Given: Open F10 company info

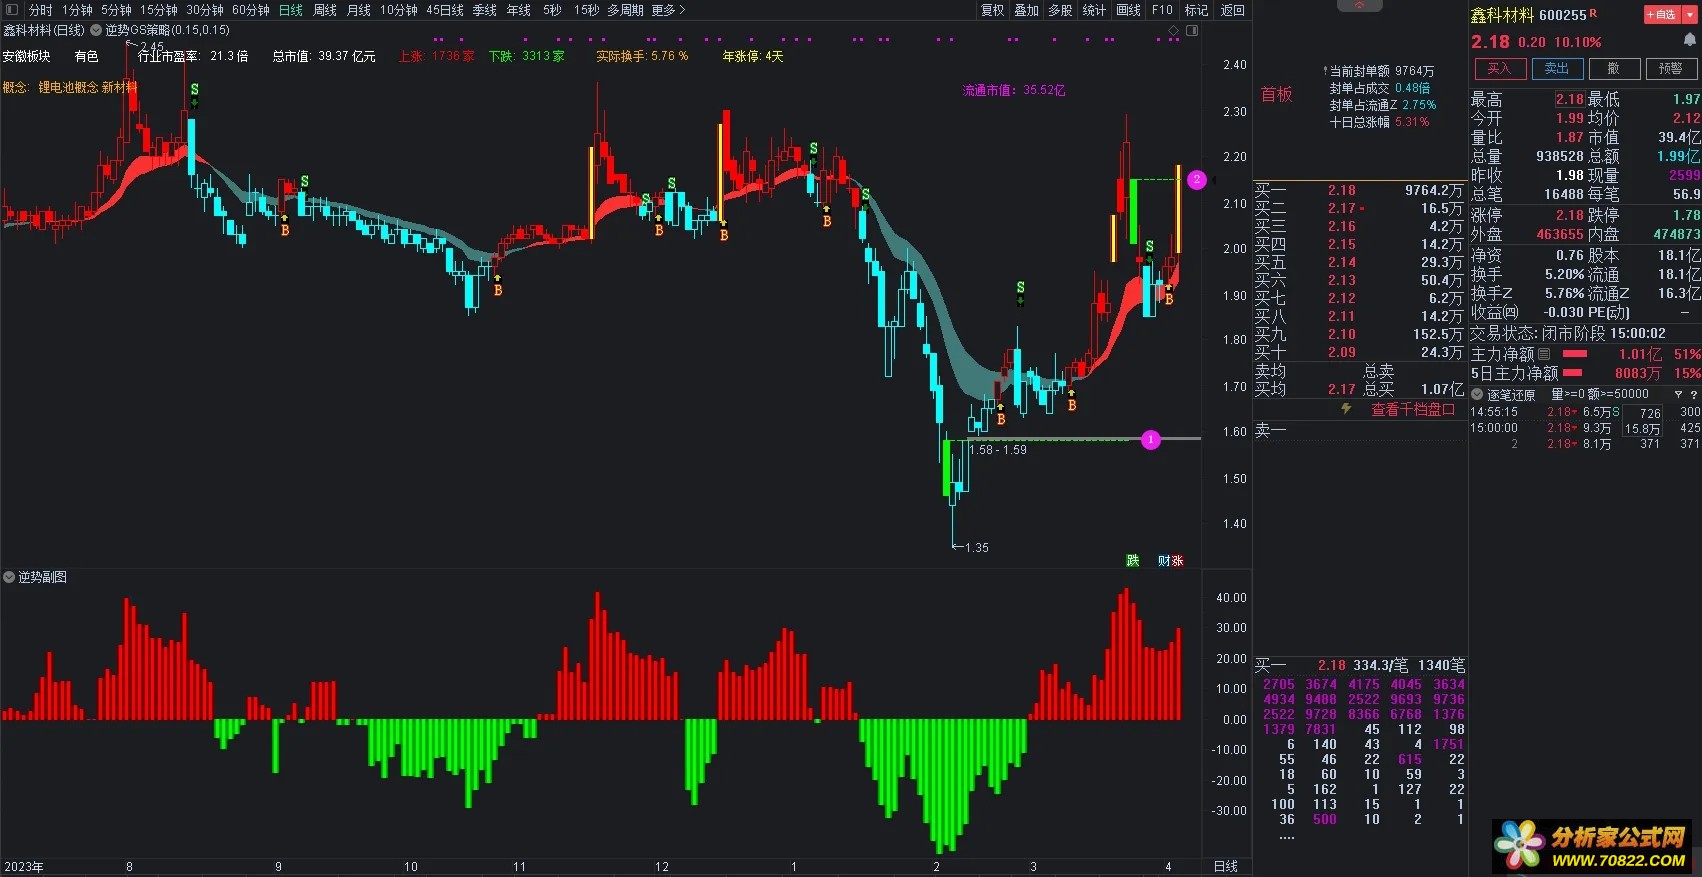Looking at the screenshot, I should pos(1162,10).
